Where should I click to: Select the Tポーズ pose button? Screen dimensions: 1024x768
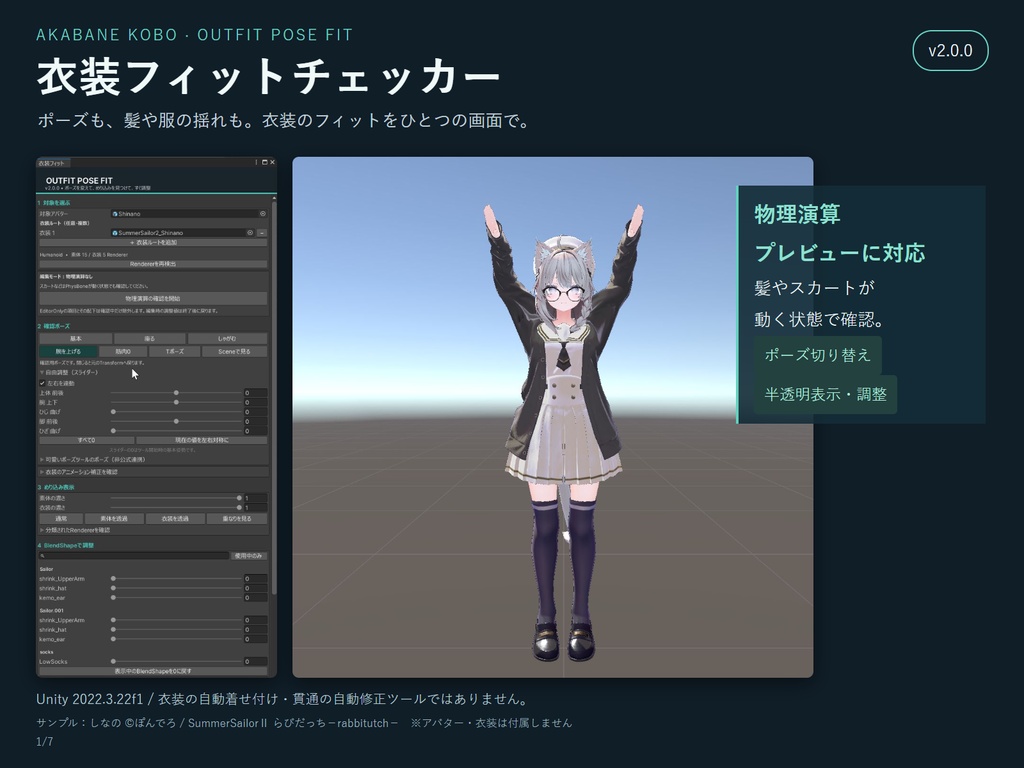[x=174, y=351]
